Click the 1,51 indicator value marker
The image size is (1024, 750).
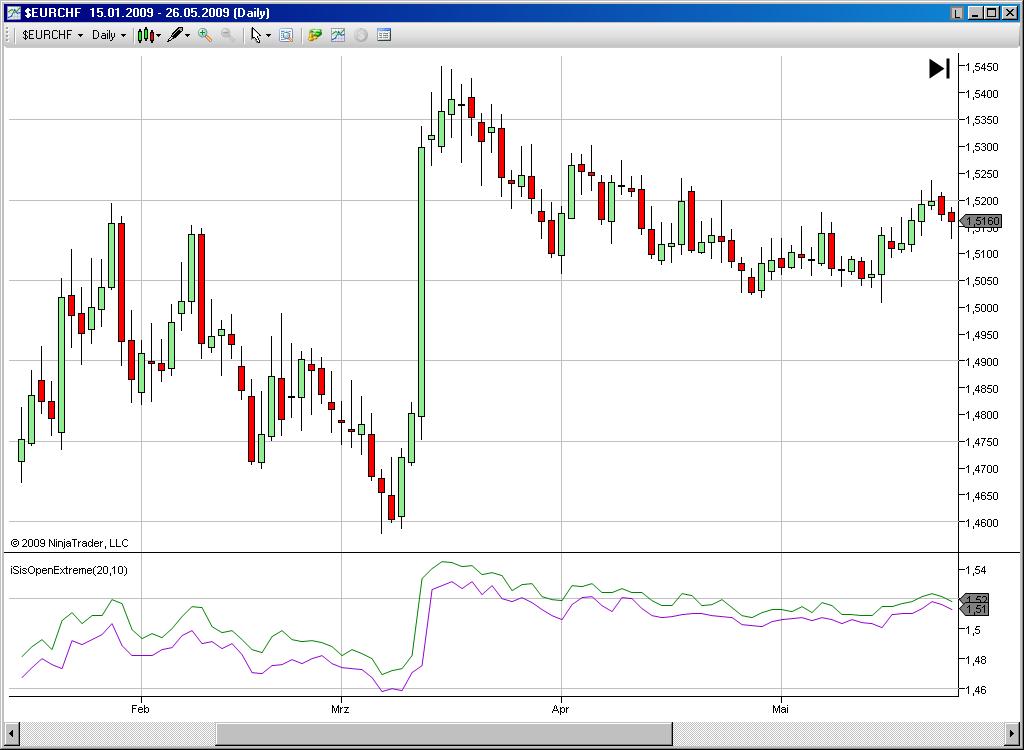click(976, 610)
